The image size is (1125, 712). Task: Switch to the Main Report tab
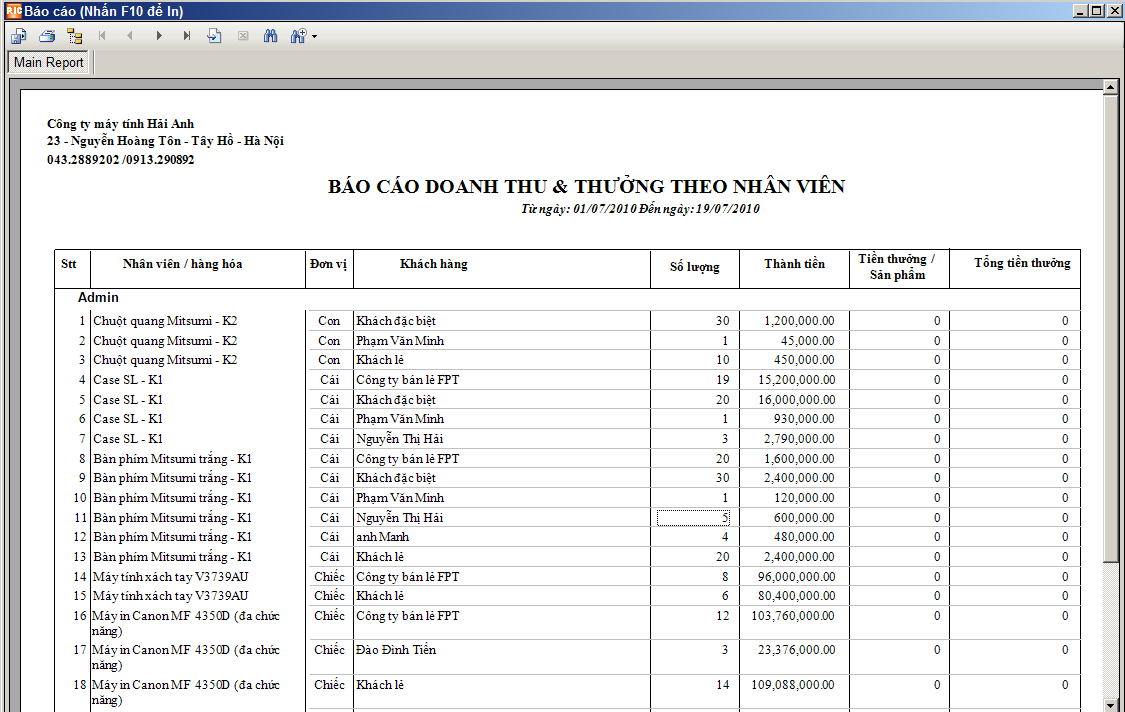pyautogui.click(x=49, y=62)
